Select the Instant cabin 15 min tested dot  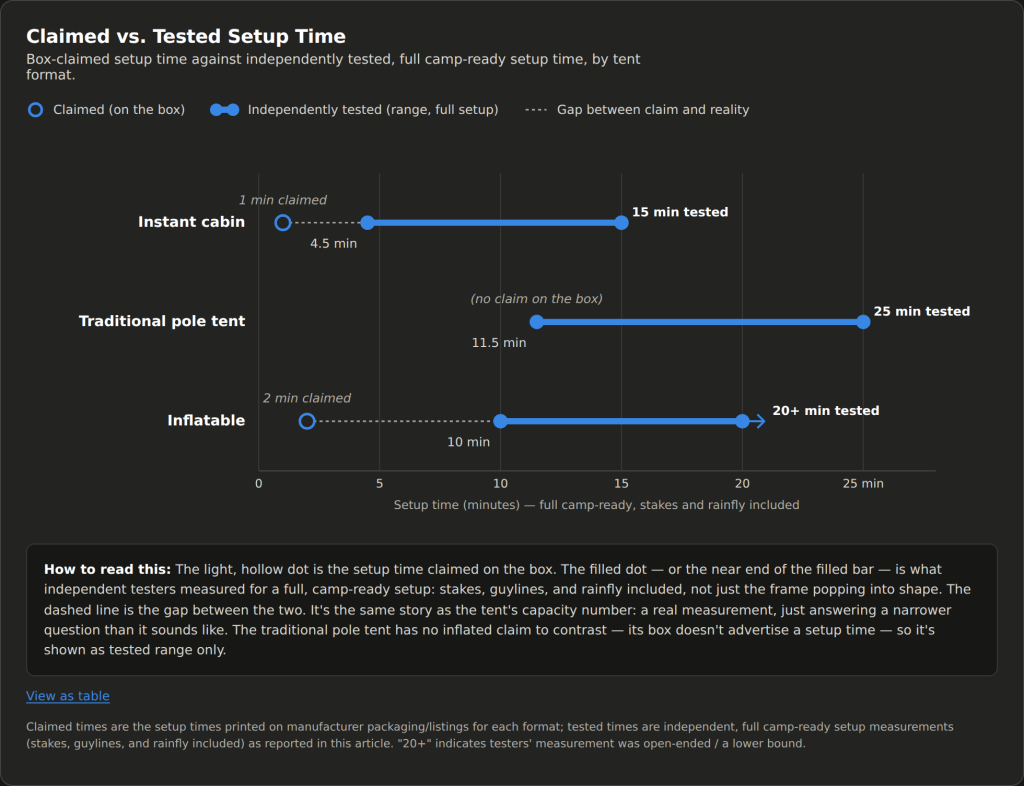pyautogui.click(x=622, y=223)
